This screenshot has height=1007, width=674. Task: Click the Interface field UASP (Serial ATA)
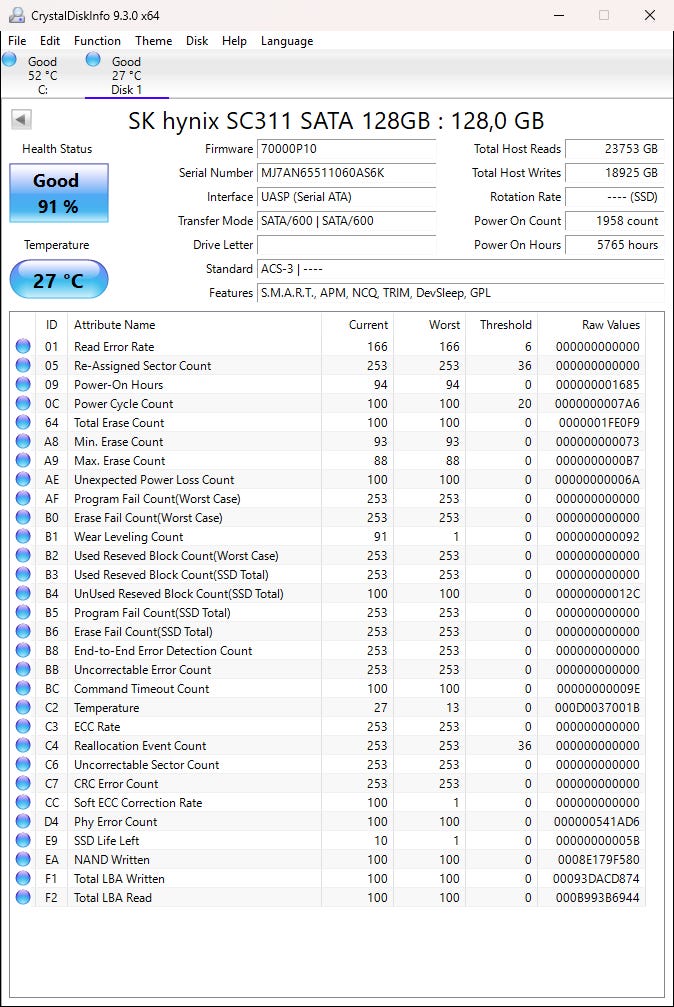click(346, 197)
